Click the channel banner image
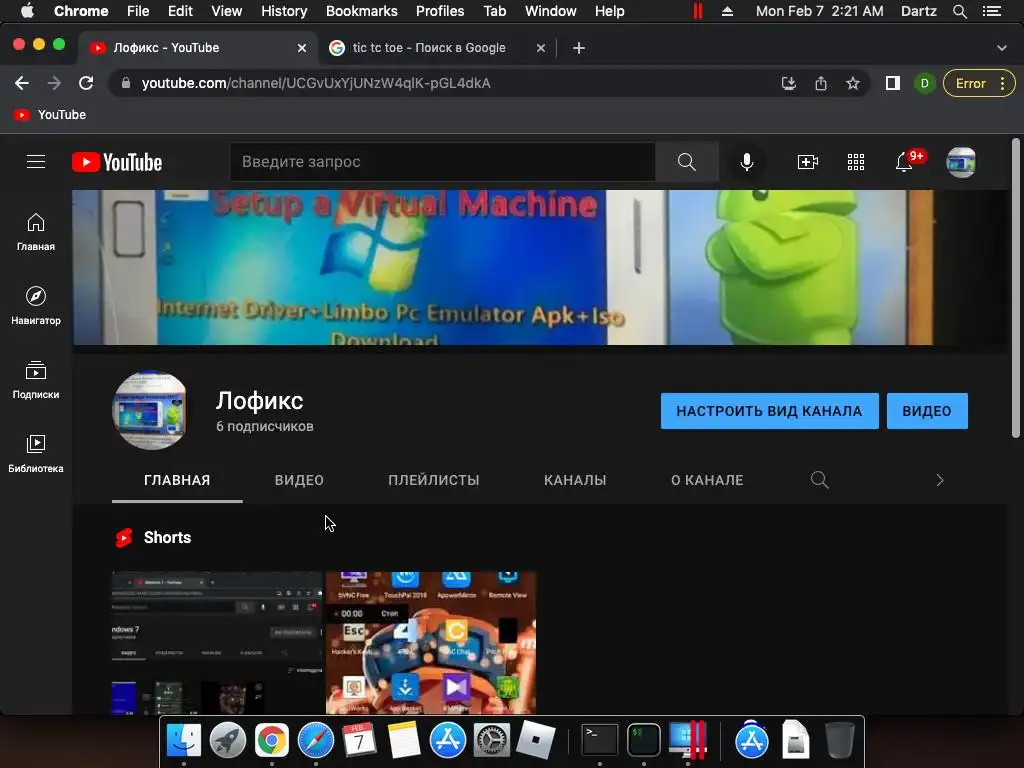 point(539,268)
